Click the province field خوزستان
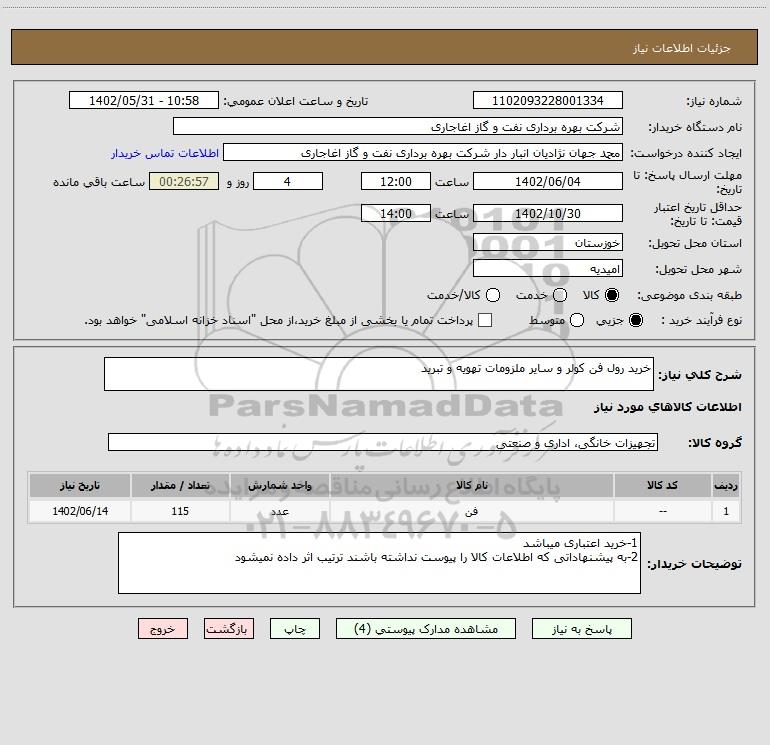 548,242
